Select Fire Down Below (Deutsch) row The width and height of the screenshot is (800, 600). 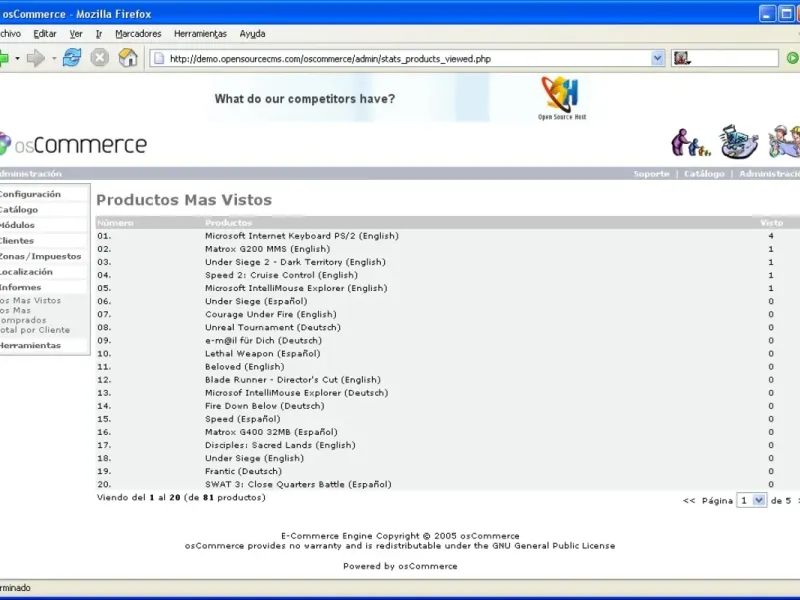click(x=447, y=406)
